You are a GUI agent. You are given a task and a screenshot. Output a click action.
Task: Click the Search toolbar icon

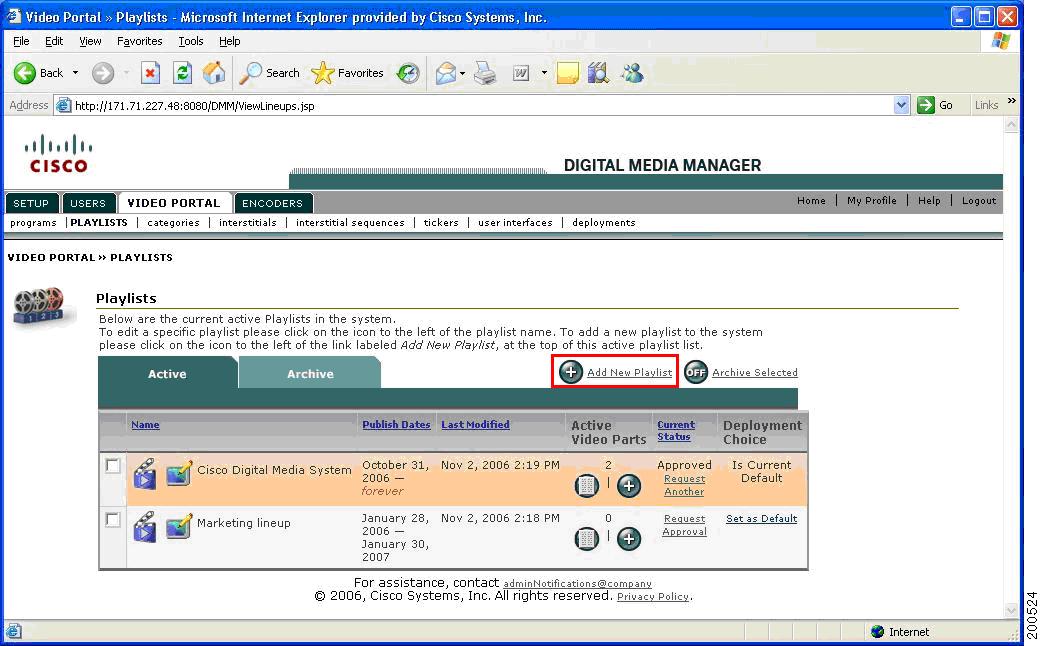tap(269, 72)
